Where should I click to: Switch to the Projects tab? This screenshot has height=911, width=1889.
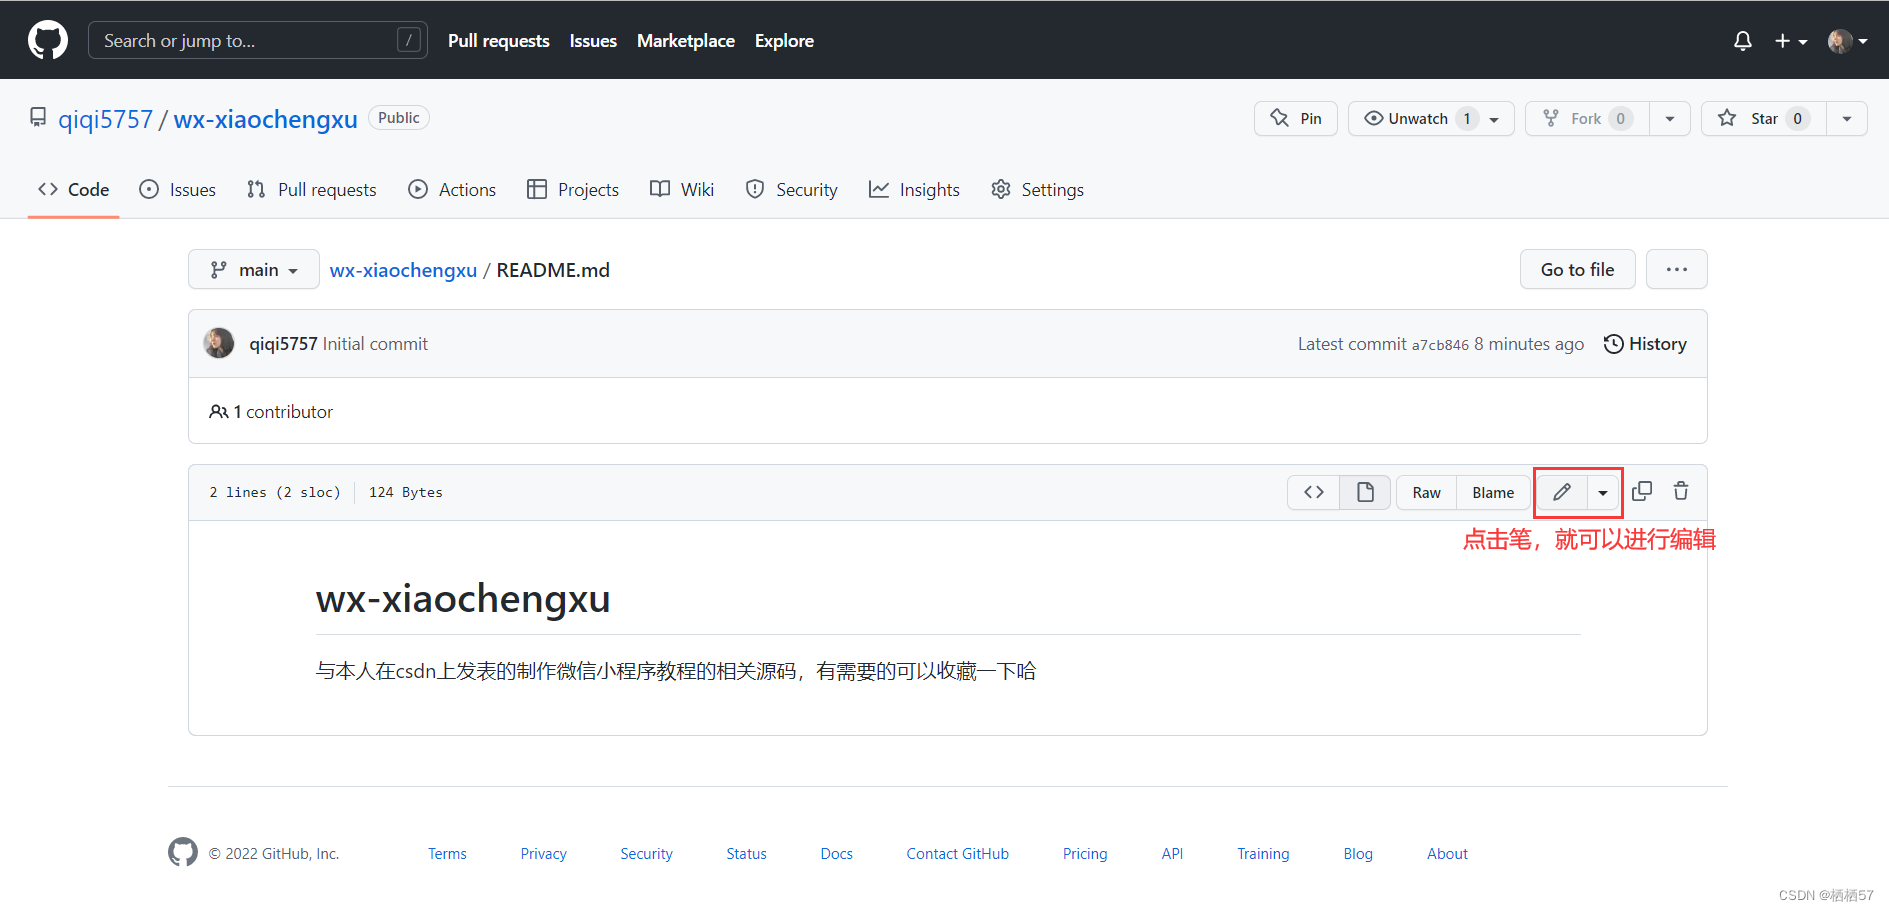(573, 189)
